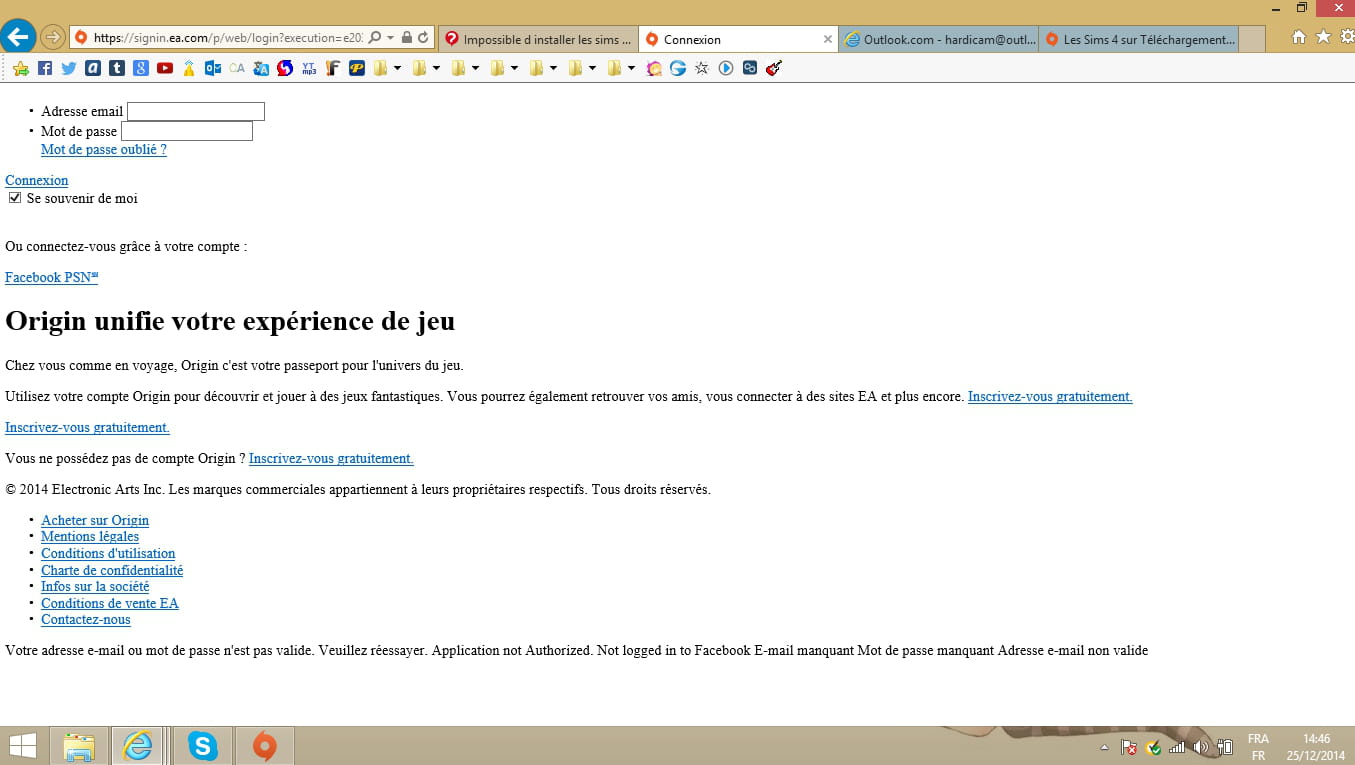
Task: Expand the seventh favorites folder dropdown
Action: point(631,68)
